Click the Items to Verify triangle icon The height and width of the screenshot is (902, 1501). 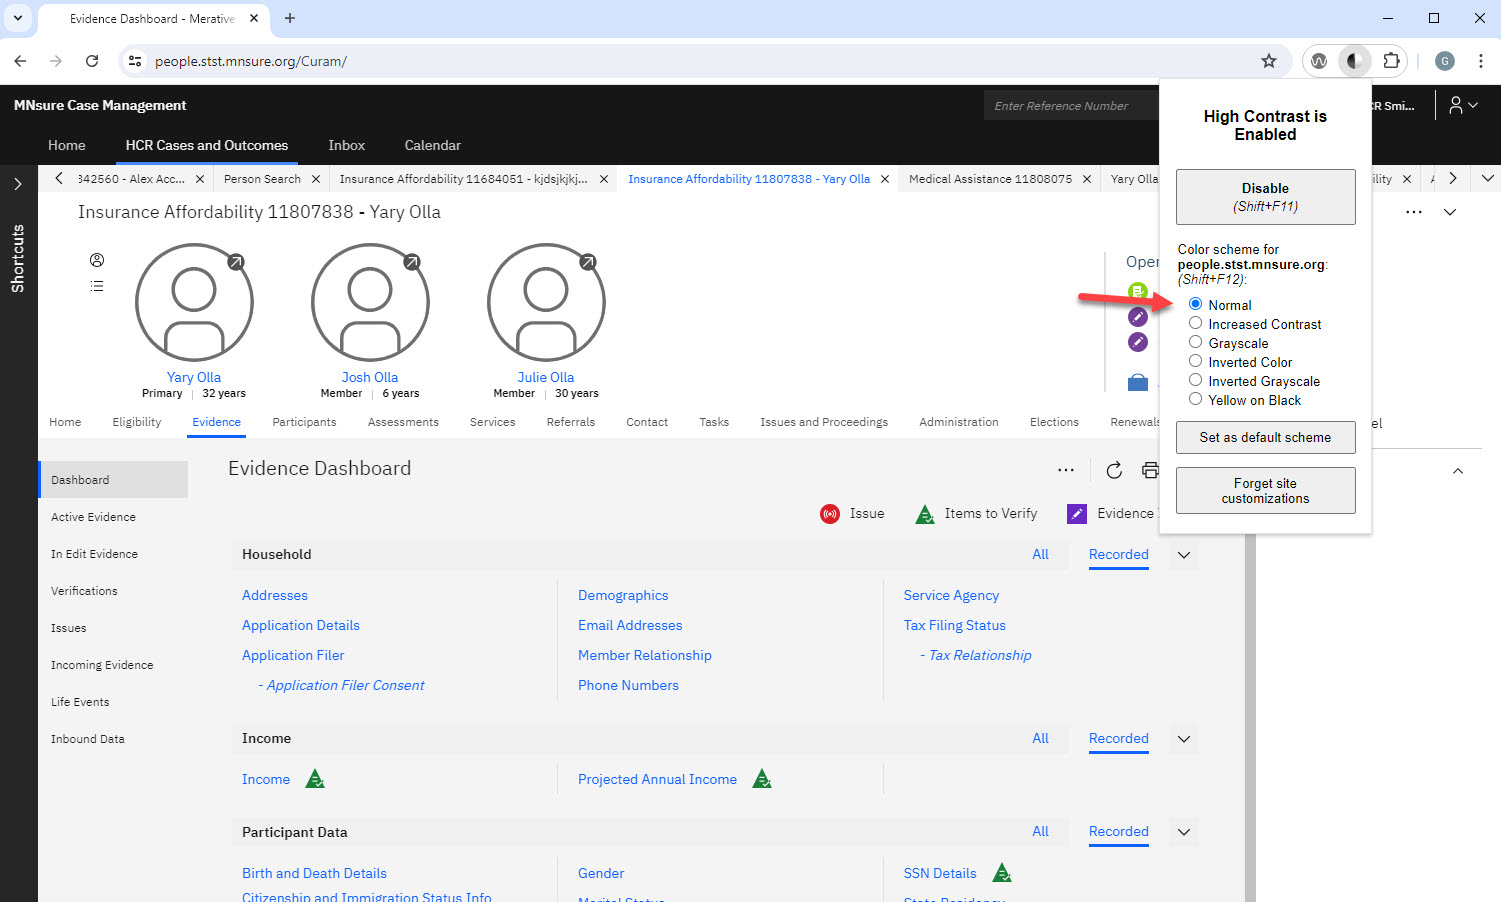[925, 514]
